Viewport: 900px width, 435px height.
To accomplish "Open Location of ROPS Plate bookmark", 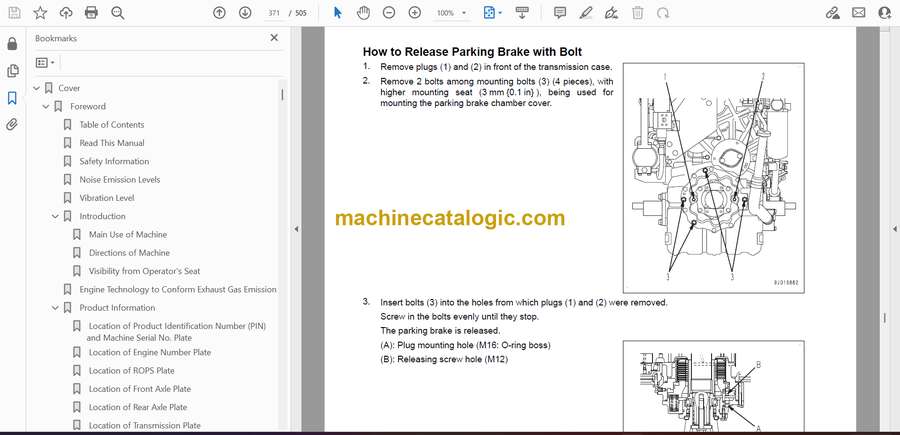I will 131,371.
